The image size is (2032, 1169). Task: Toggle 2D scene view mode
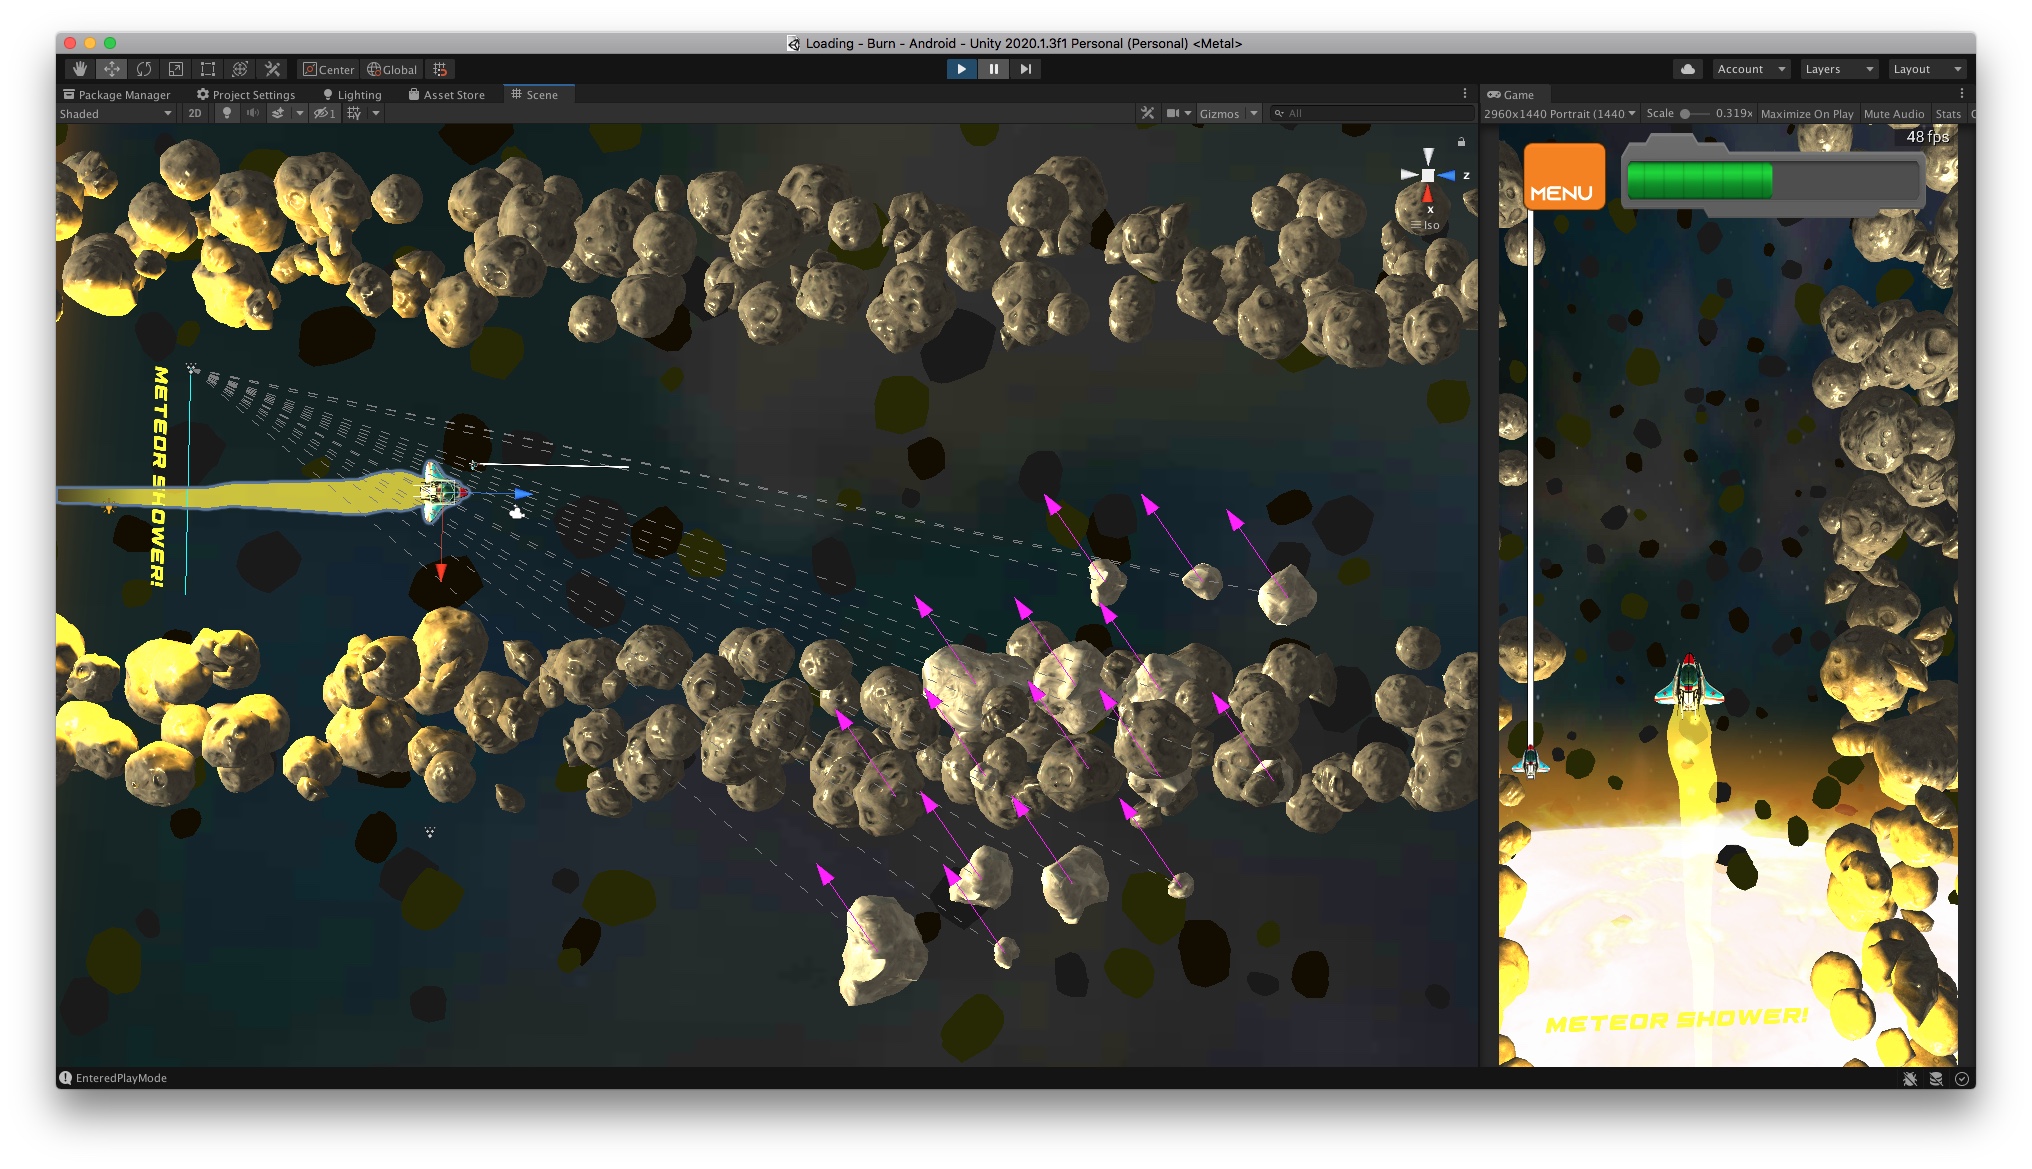[195, 113]
